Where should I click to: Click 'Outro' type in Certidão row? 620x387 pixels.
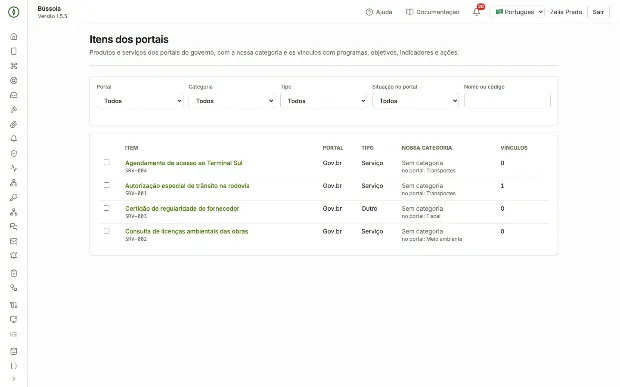[369, 209]
